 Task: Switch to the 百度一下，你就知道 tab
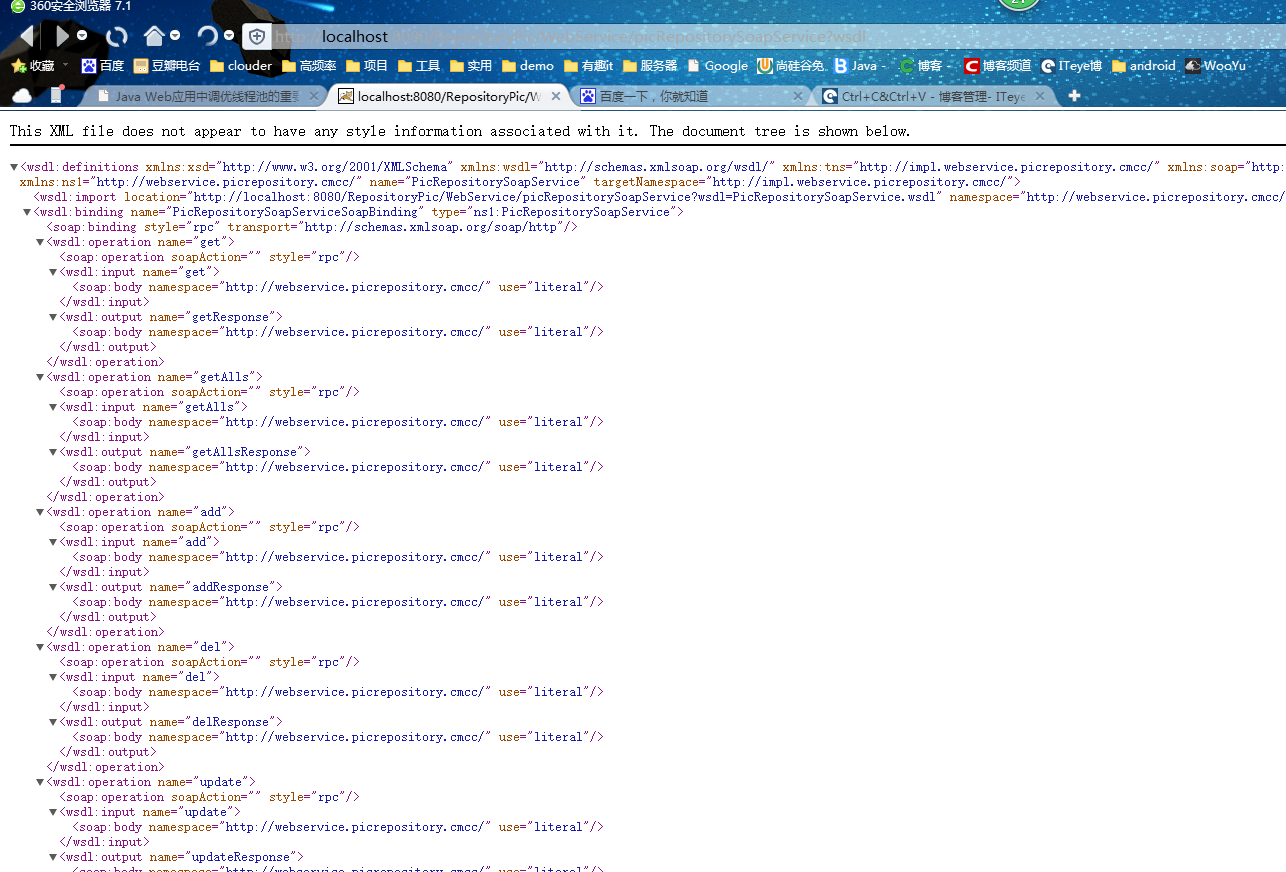[x=692, y=96]
